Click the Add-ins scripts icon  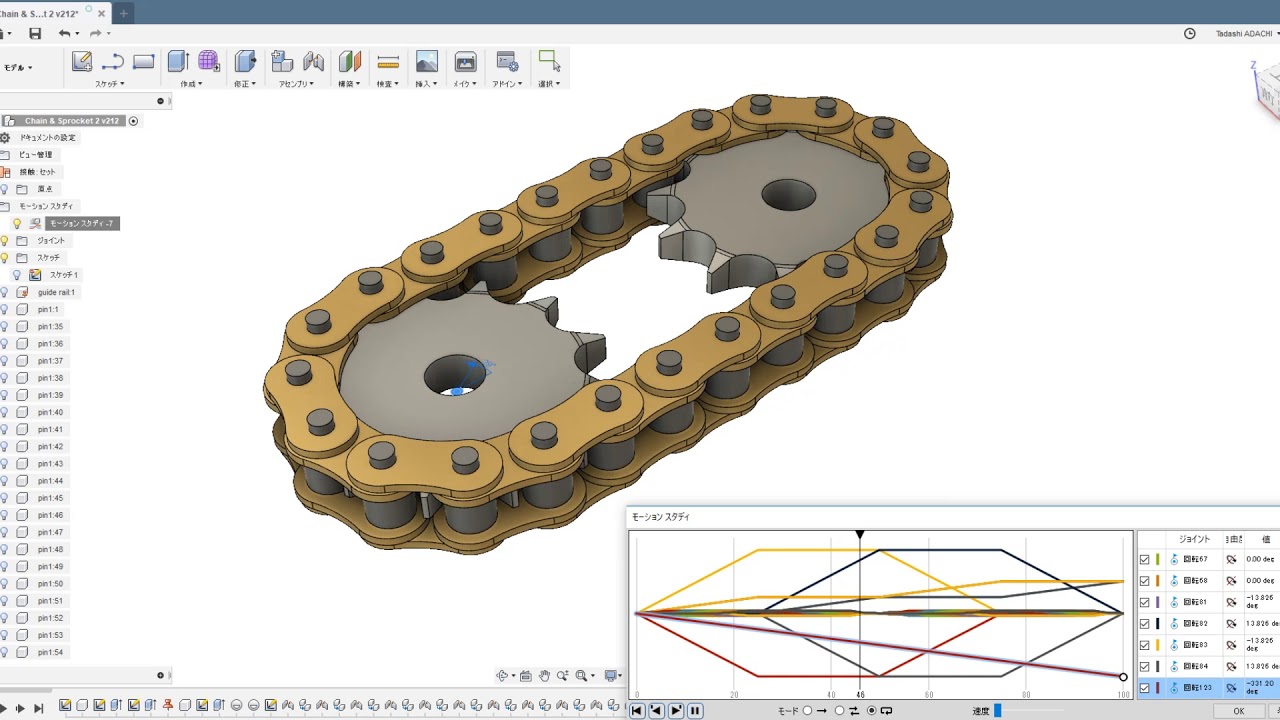(x=507, y=61)
